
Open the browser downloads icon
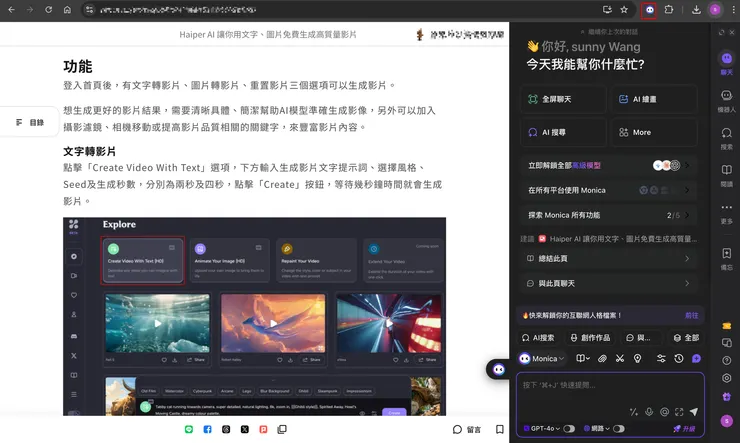pyautogui.click(x=696, y=9)
